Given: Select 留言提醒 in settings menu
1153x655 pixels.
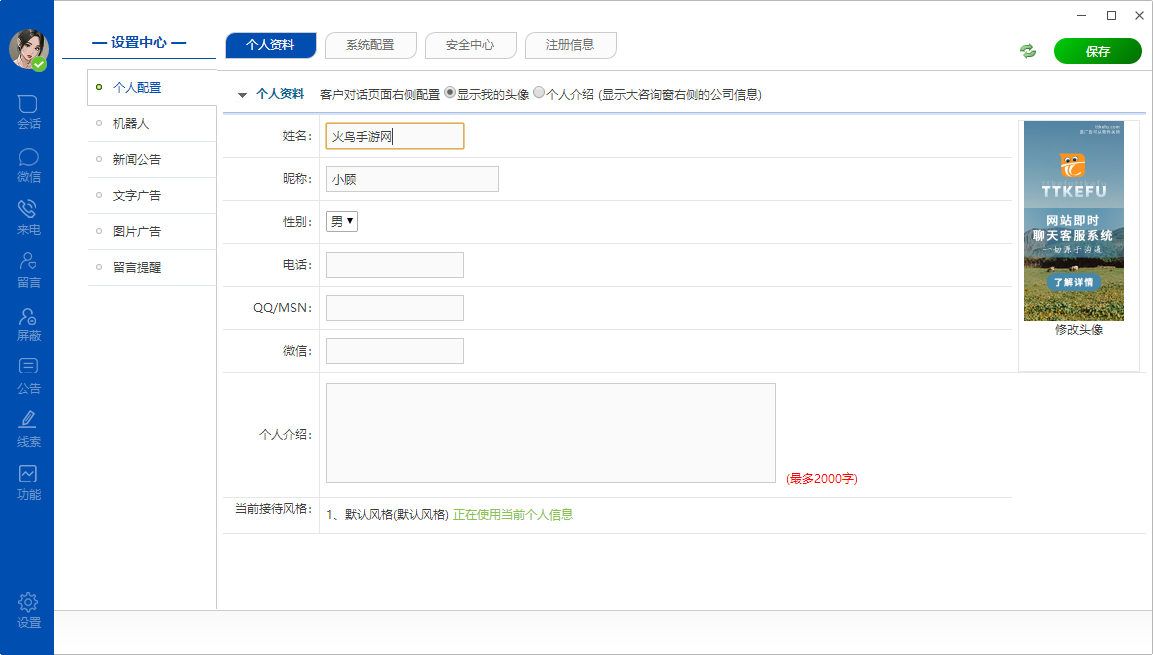Looking at the screenshot, I should 151,268.
